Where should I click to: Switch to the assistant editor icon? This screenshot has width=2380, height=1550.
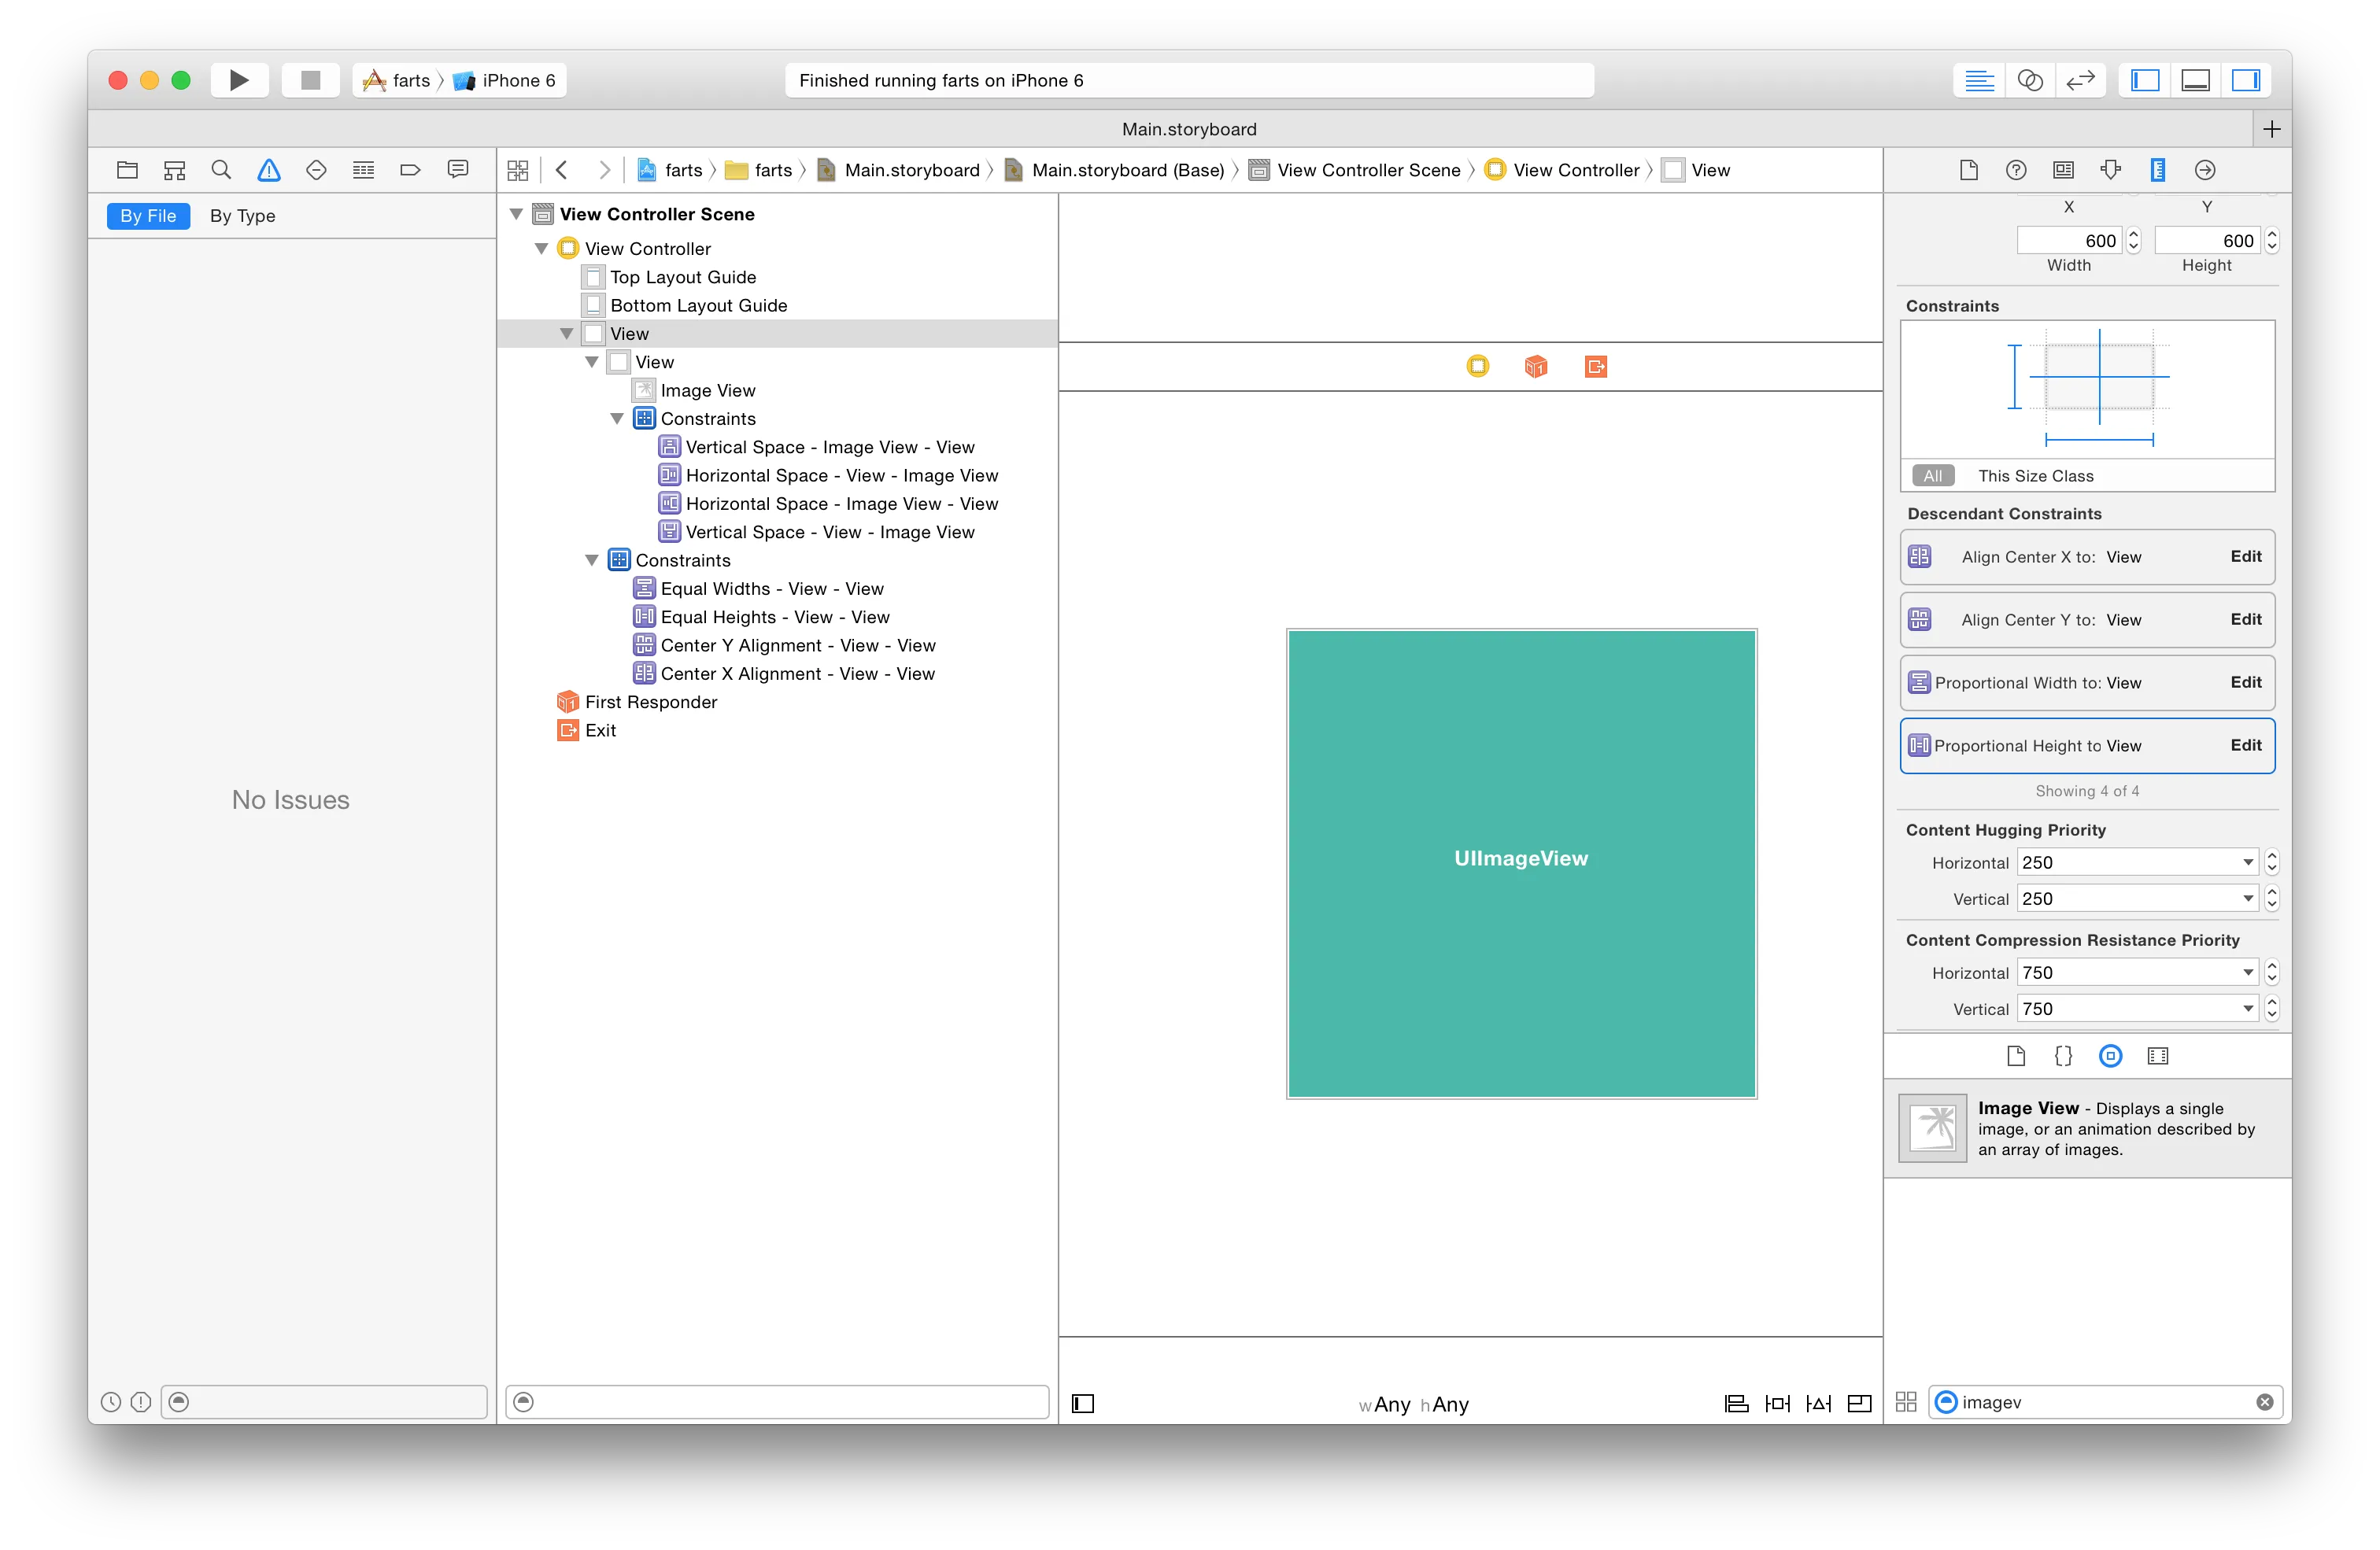point(2030,80)
